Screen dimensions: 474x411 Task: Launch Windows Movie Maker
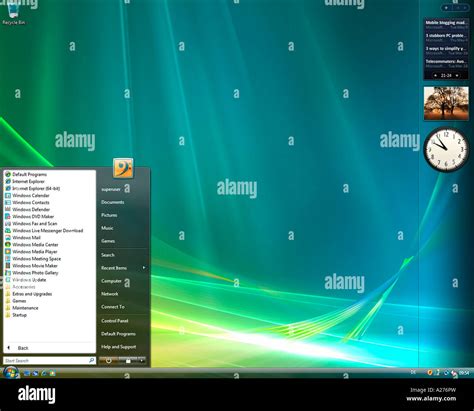pos(32,266)
